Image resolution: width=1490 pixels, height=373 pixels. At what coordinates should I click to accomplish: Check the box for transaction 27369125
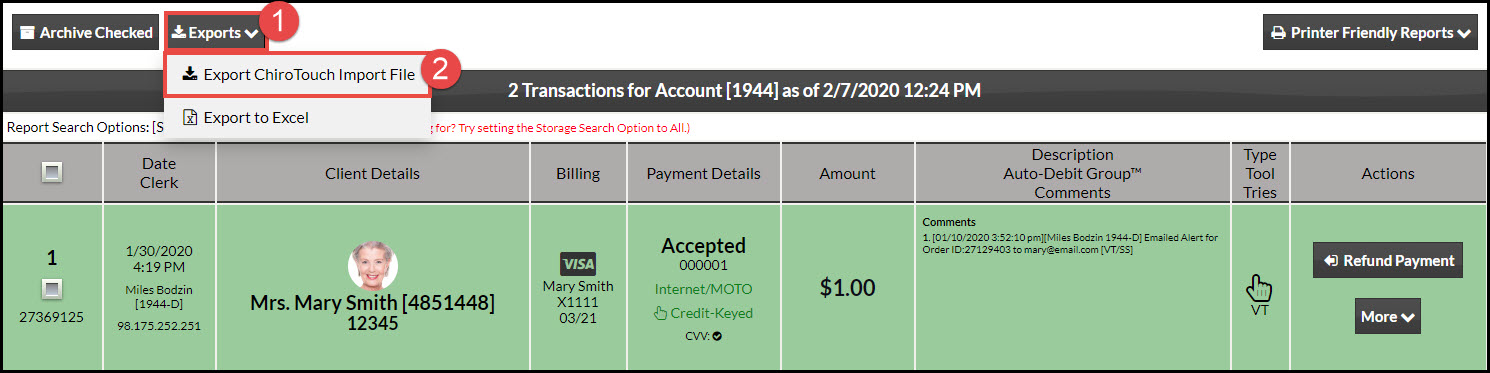[x=52, y=289]
